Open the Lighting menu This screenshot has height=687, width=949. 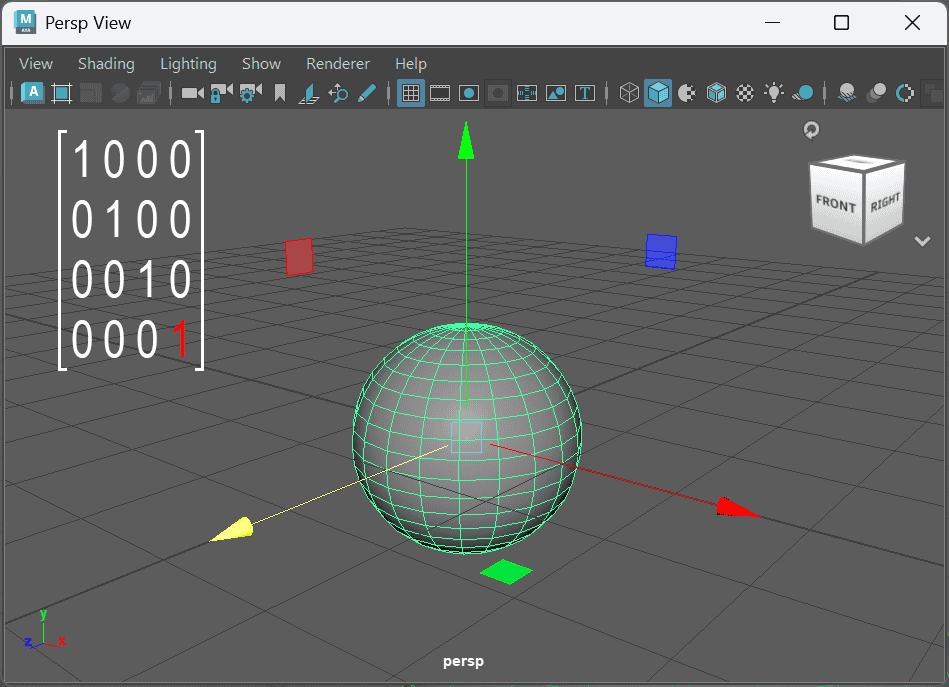tap(188, 63)
